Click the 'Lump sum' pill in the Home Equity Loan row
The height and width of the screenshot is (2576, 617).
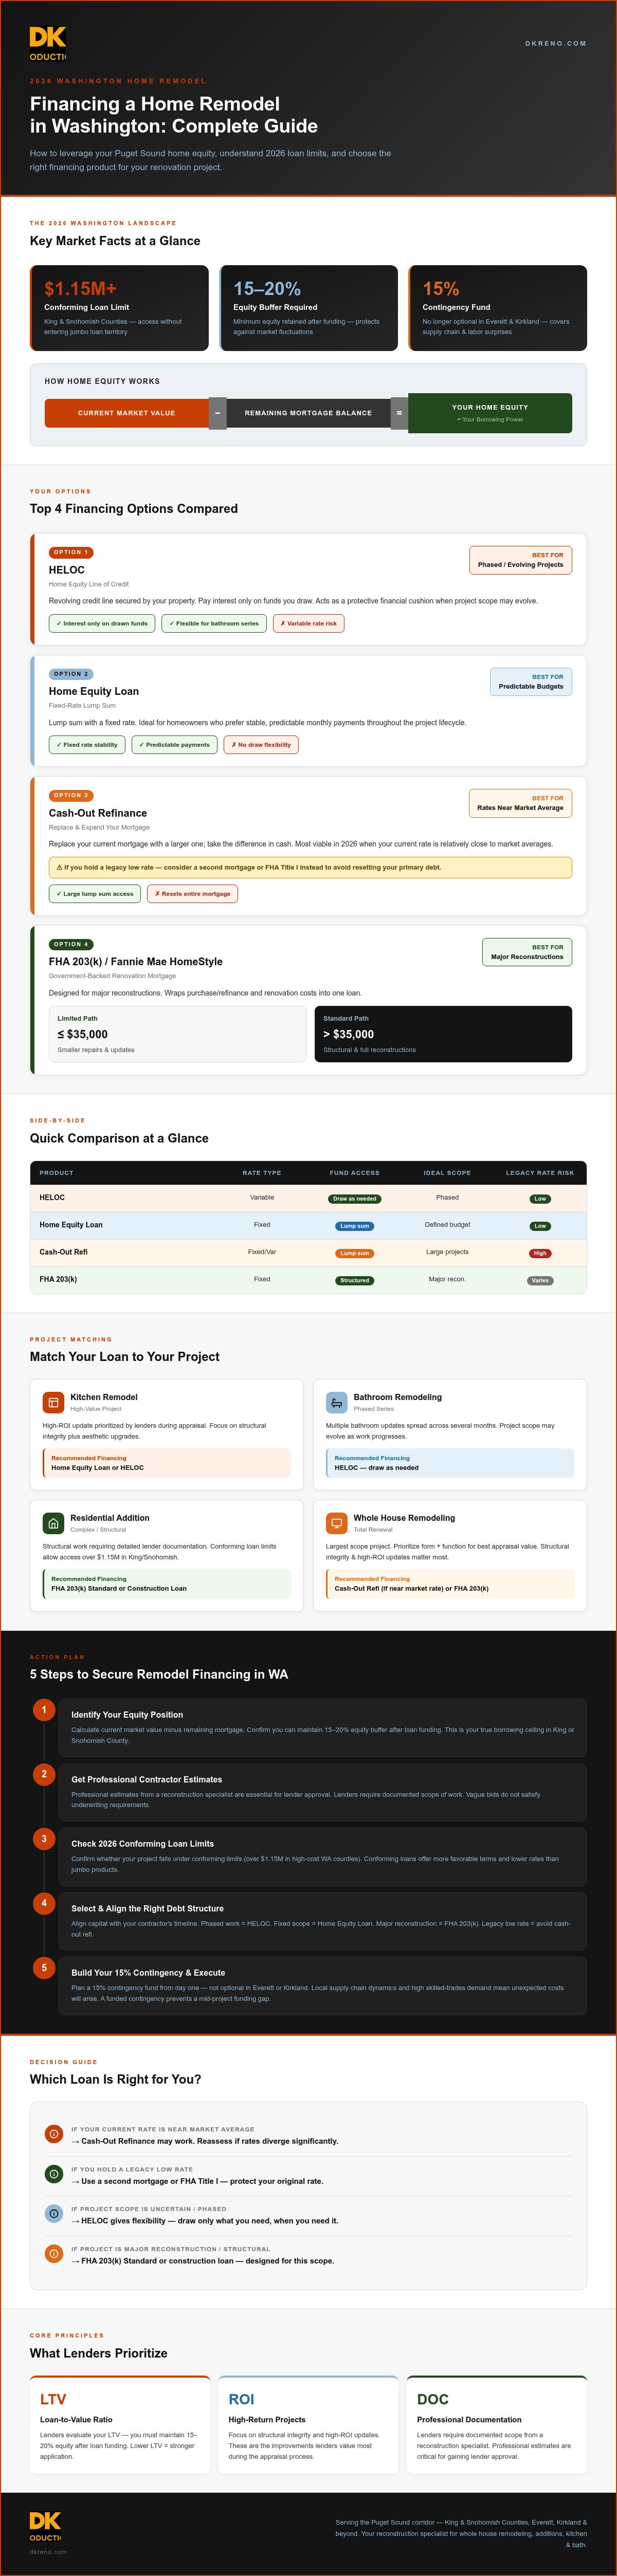point(355,1226)
